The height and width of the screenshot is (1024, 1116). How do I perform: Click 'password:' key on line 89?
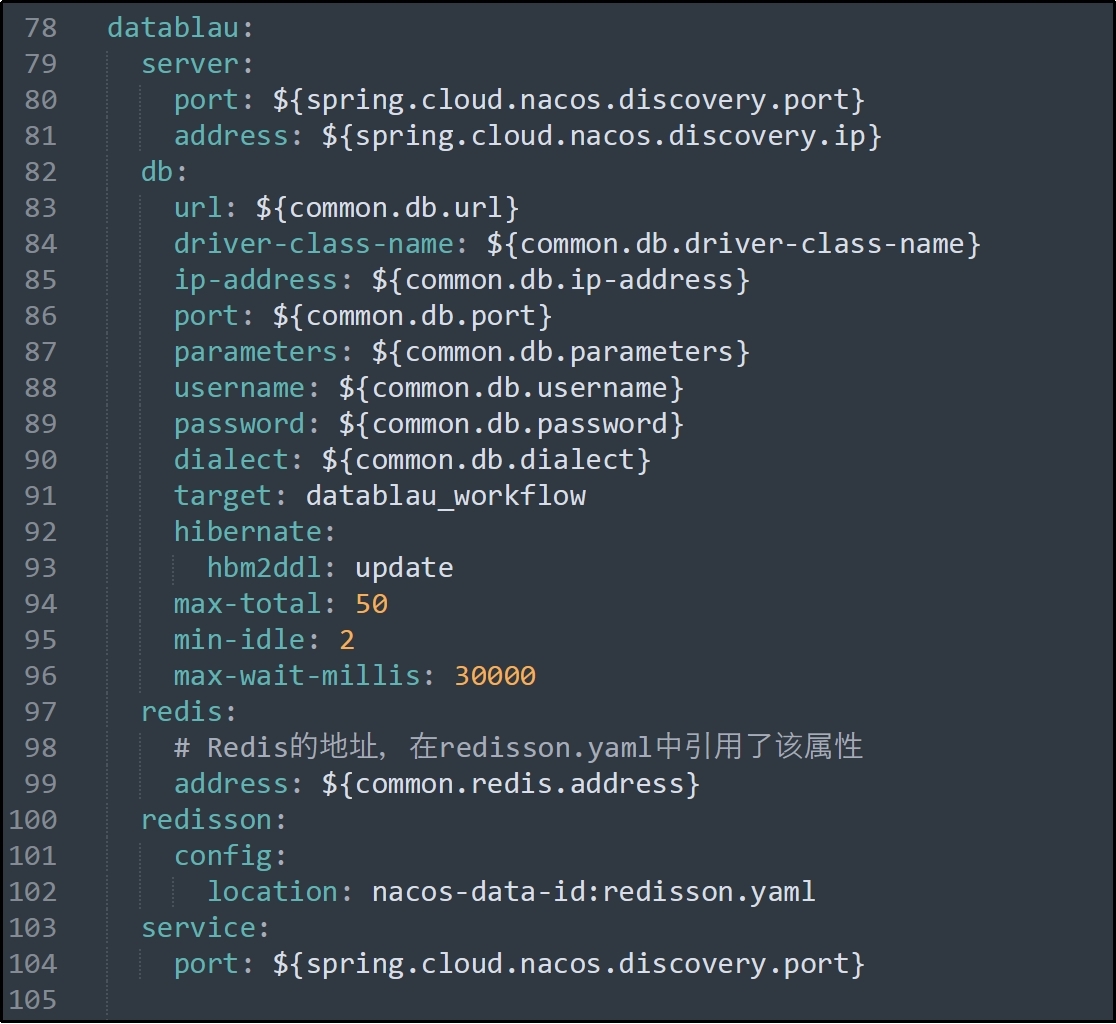click(246, 425)
